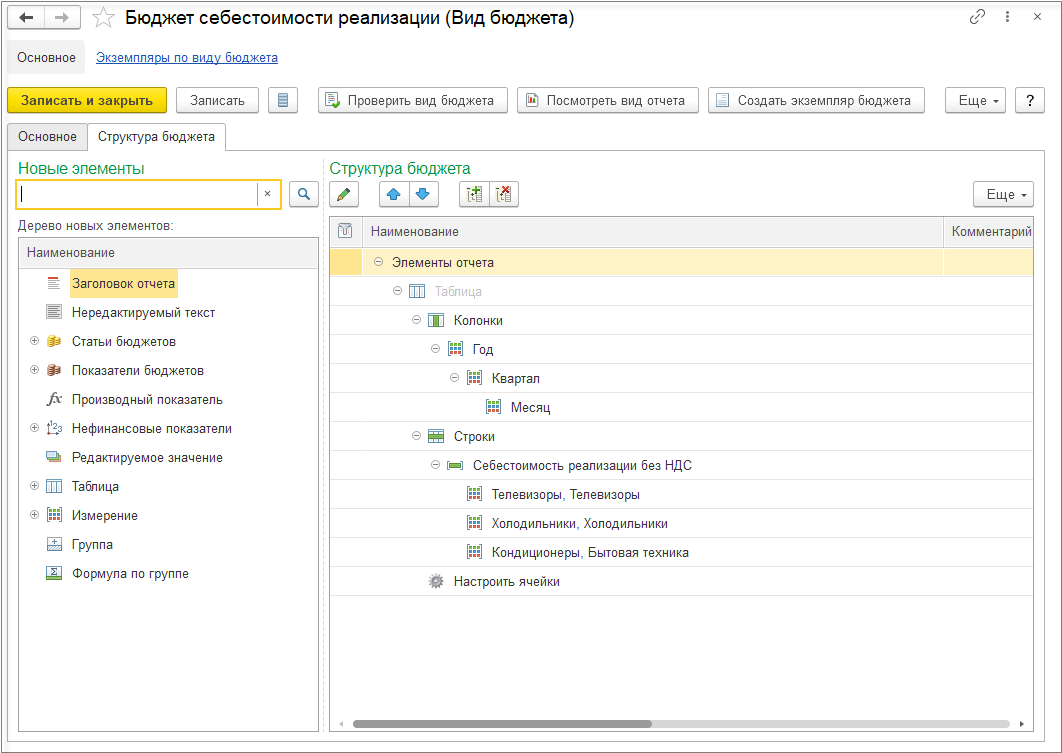1062x753 pixels.
Task: Click the question mark help button
Action: 1029,100
